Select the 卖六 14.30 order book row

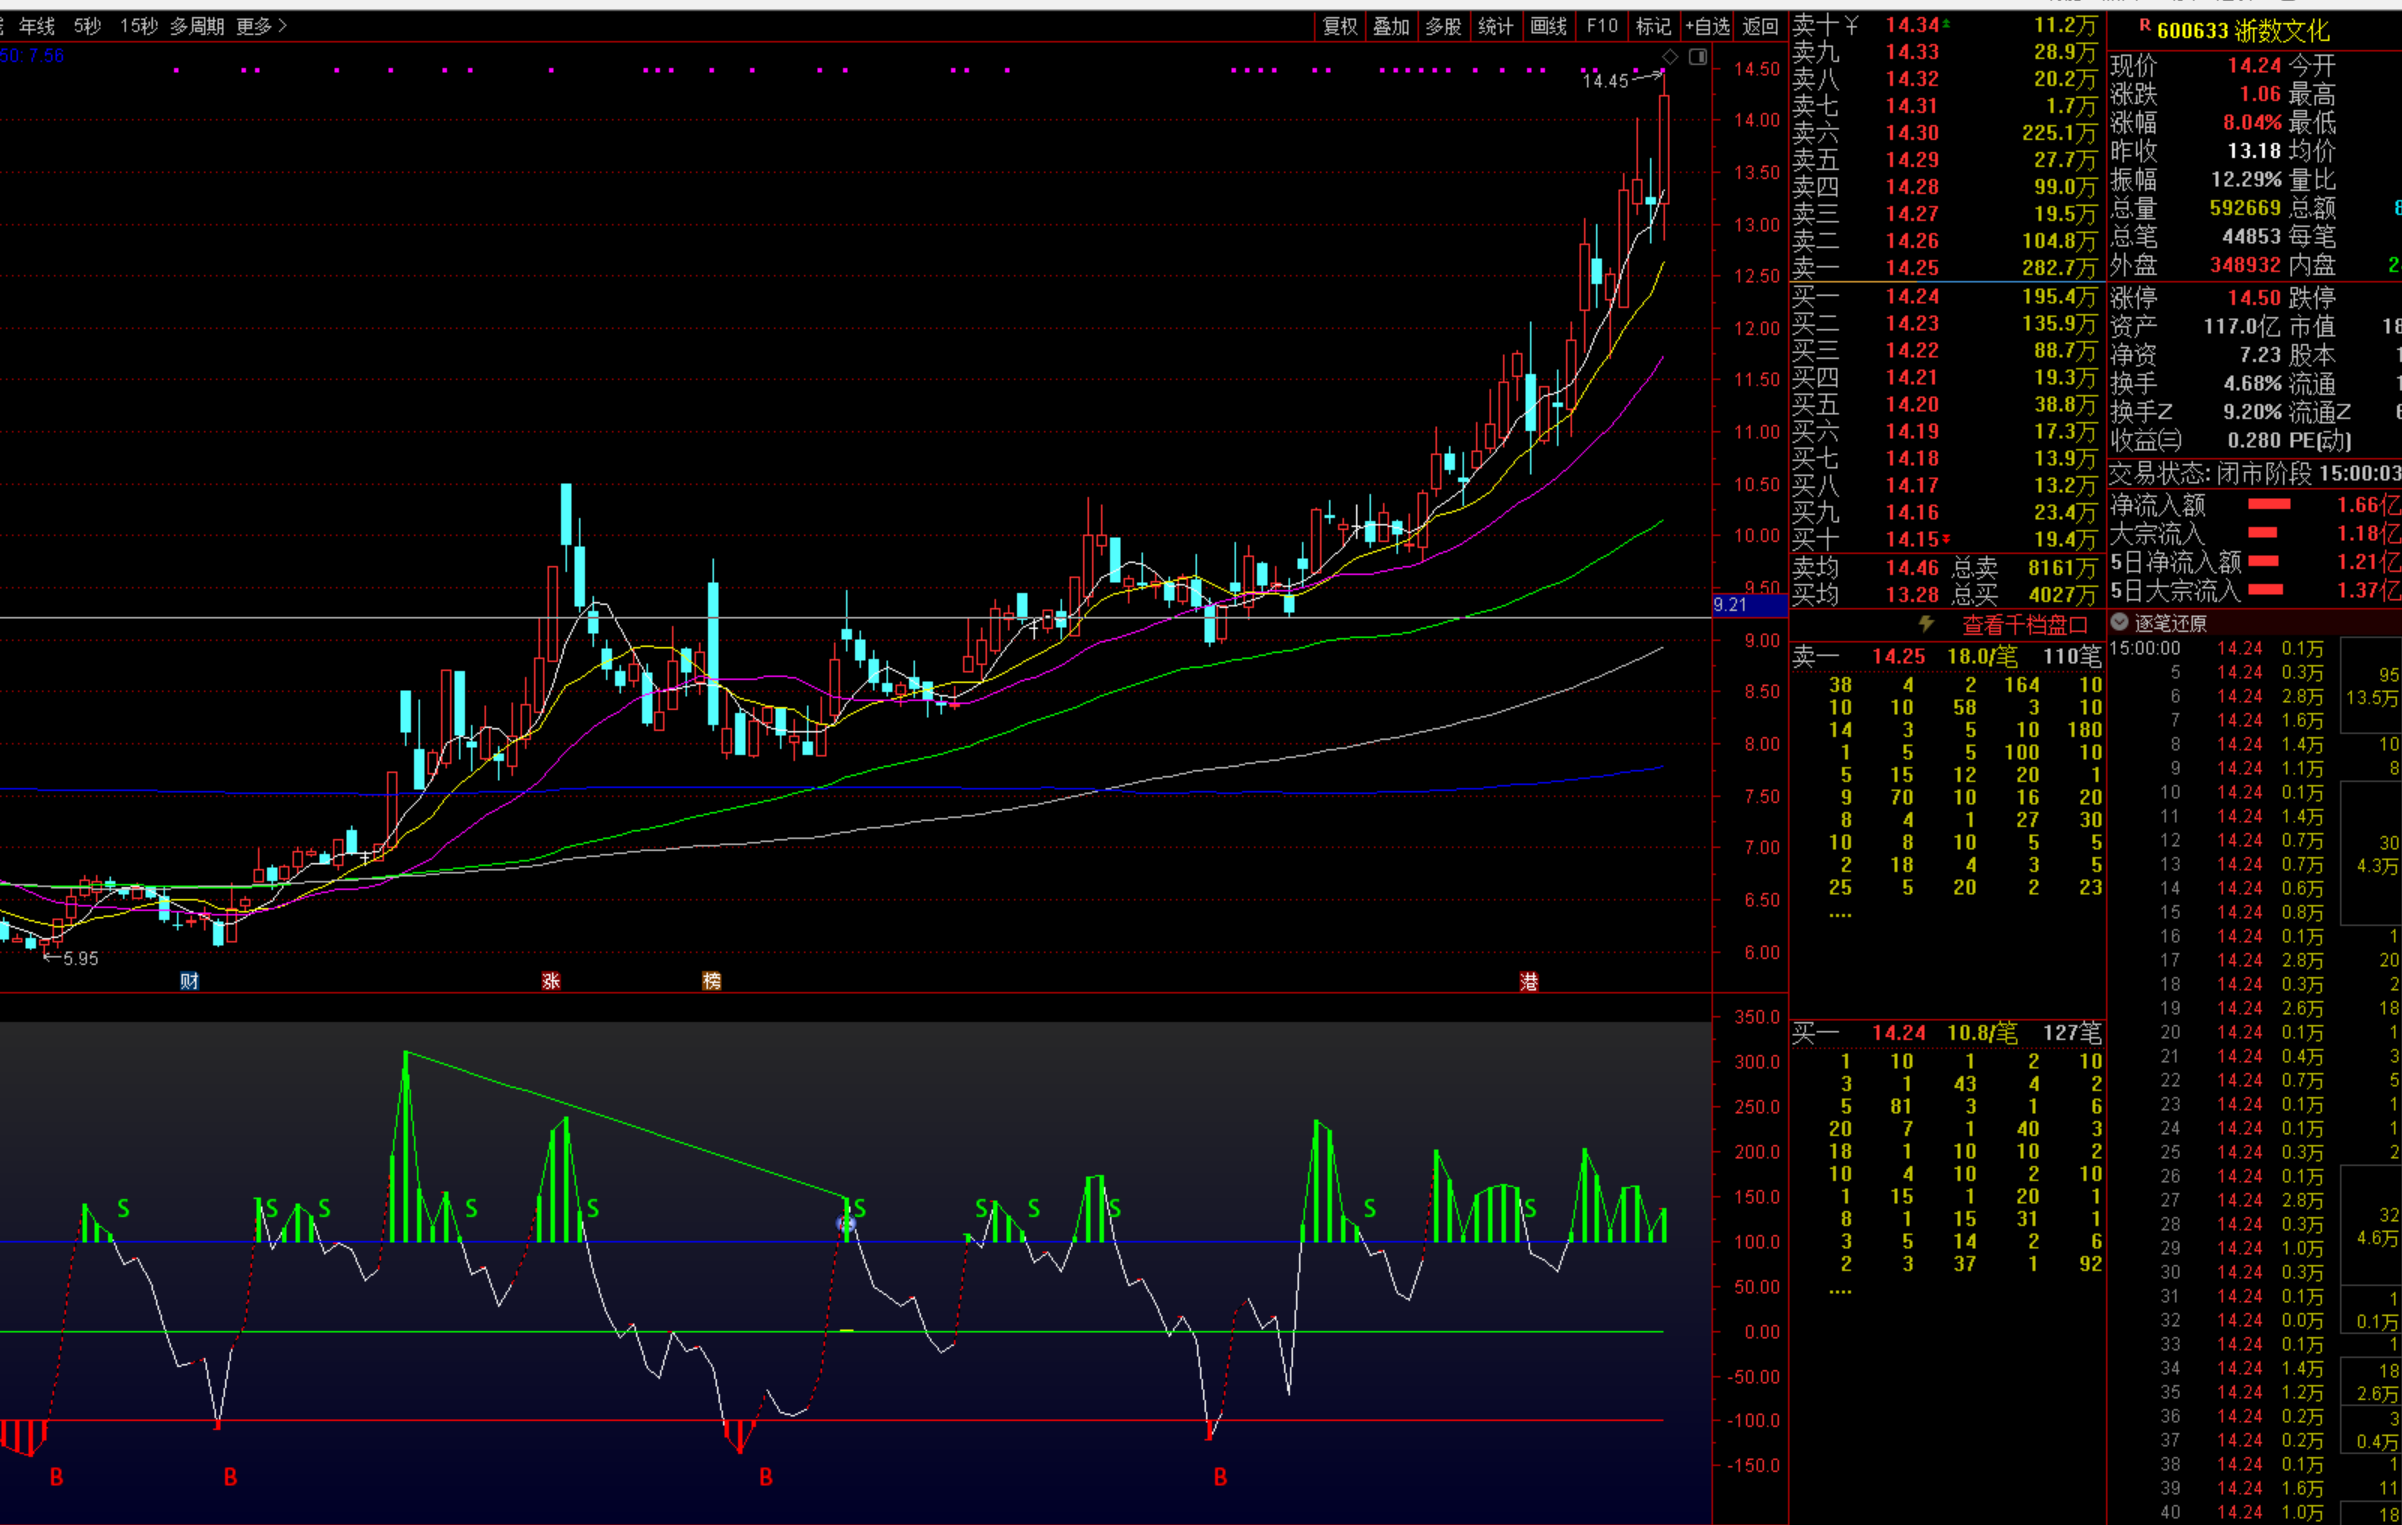(x=1945, y=133)
